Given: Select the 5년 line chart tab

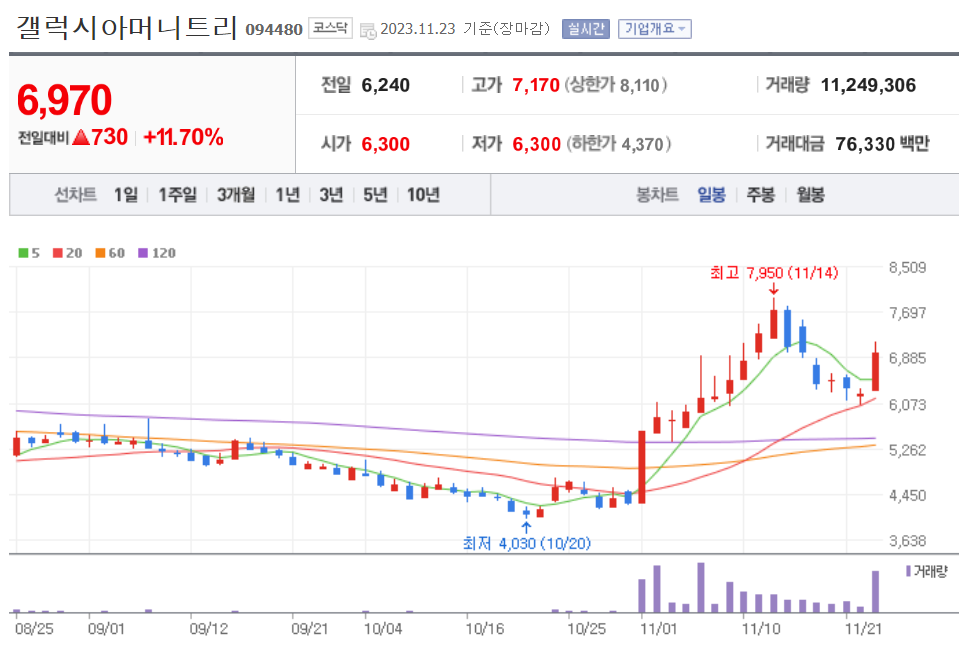Looking at the screenshot, I should coord(375,194).
